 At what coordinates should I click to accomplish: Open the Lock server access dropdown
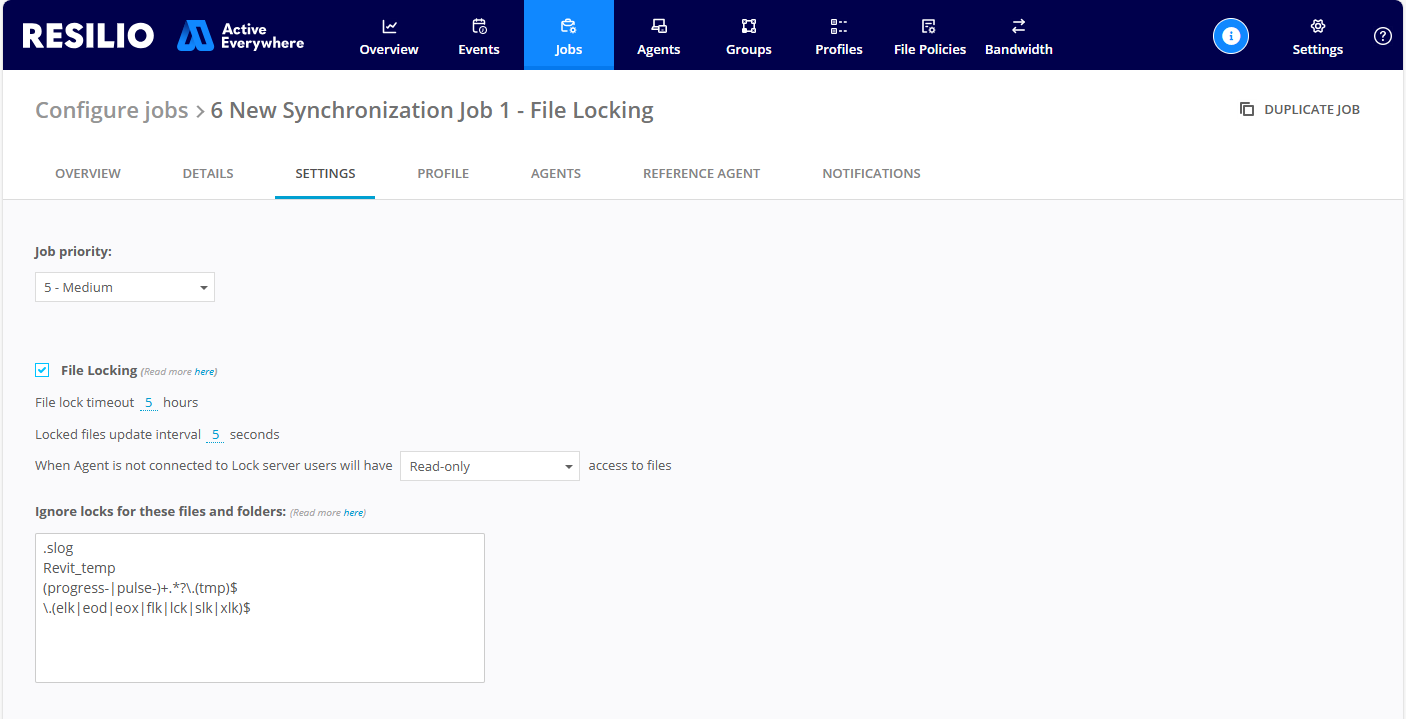tap(489, 465)
